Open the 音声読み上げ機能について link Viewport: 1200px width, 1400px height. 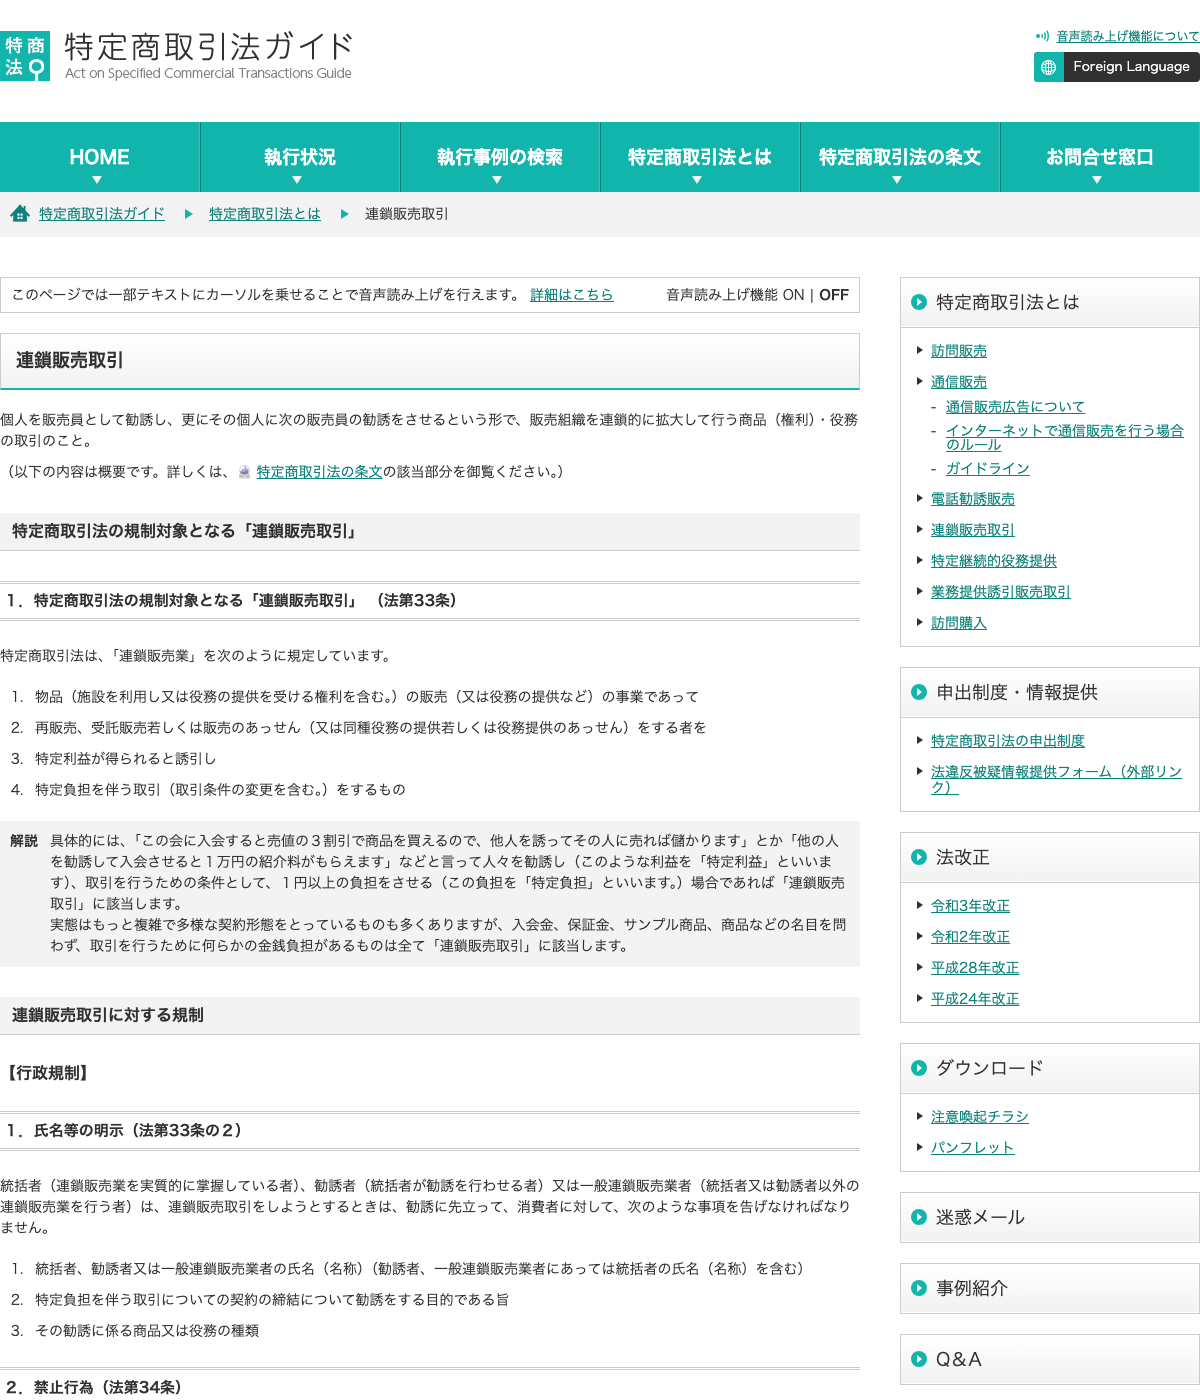pos(1128,36)
